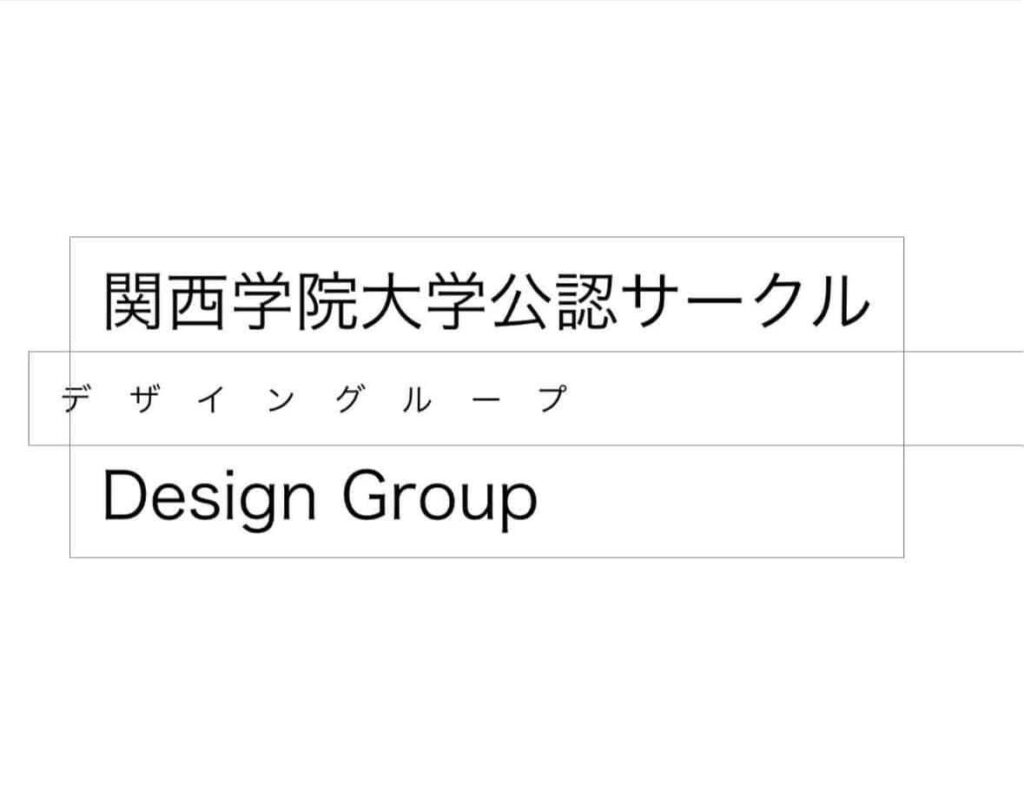Click the kanji 大学 in the heading
Screen dimensions: 1024x811
point(421,300)
